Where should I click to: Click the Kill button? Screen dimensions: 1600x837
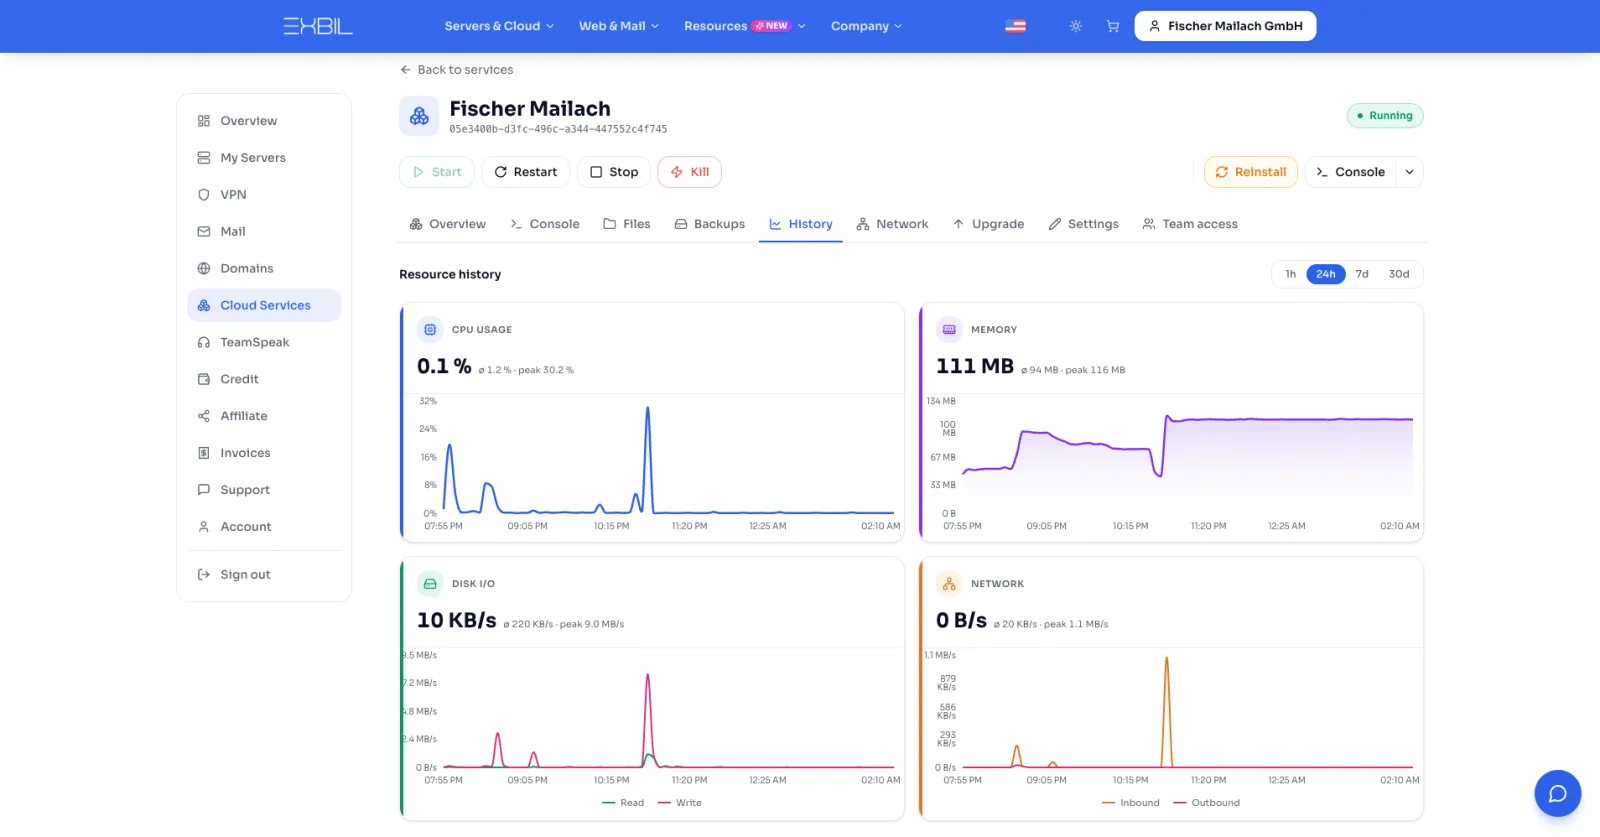click(x=690, y=172)
